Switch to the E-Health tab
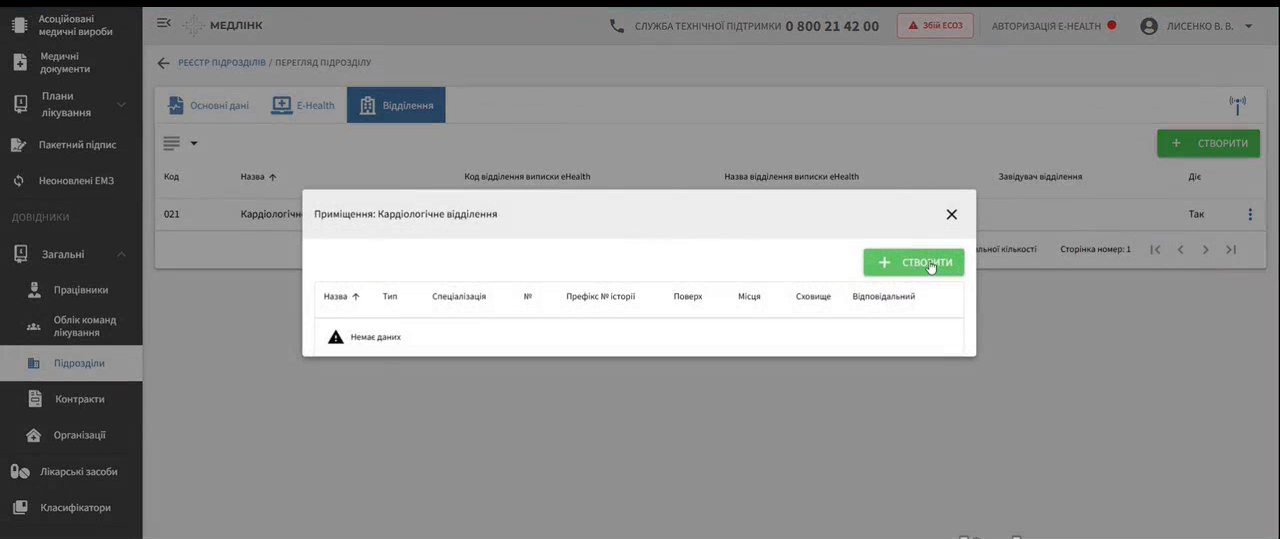The width and height of the screenshot is (1280, 539). (303, 105)
